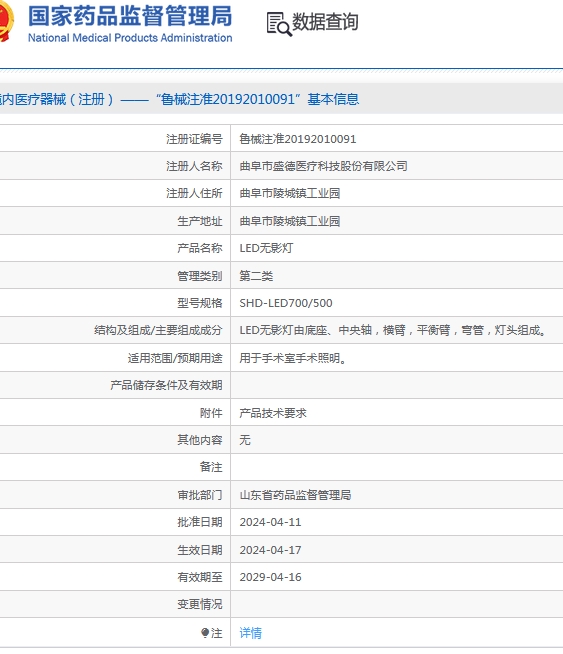The image size is (563, 654).
Task: Click the 变更情况 label
Action: pyautogui.click(x=200, y=604)
